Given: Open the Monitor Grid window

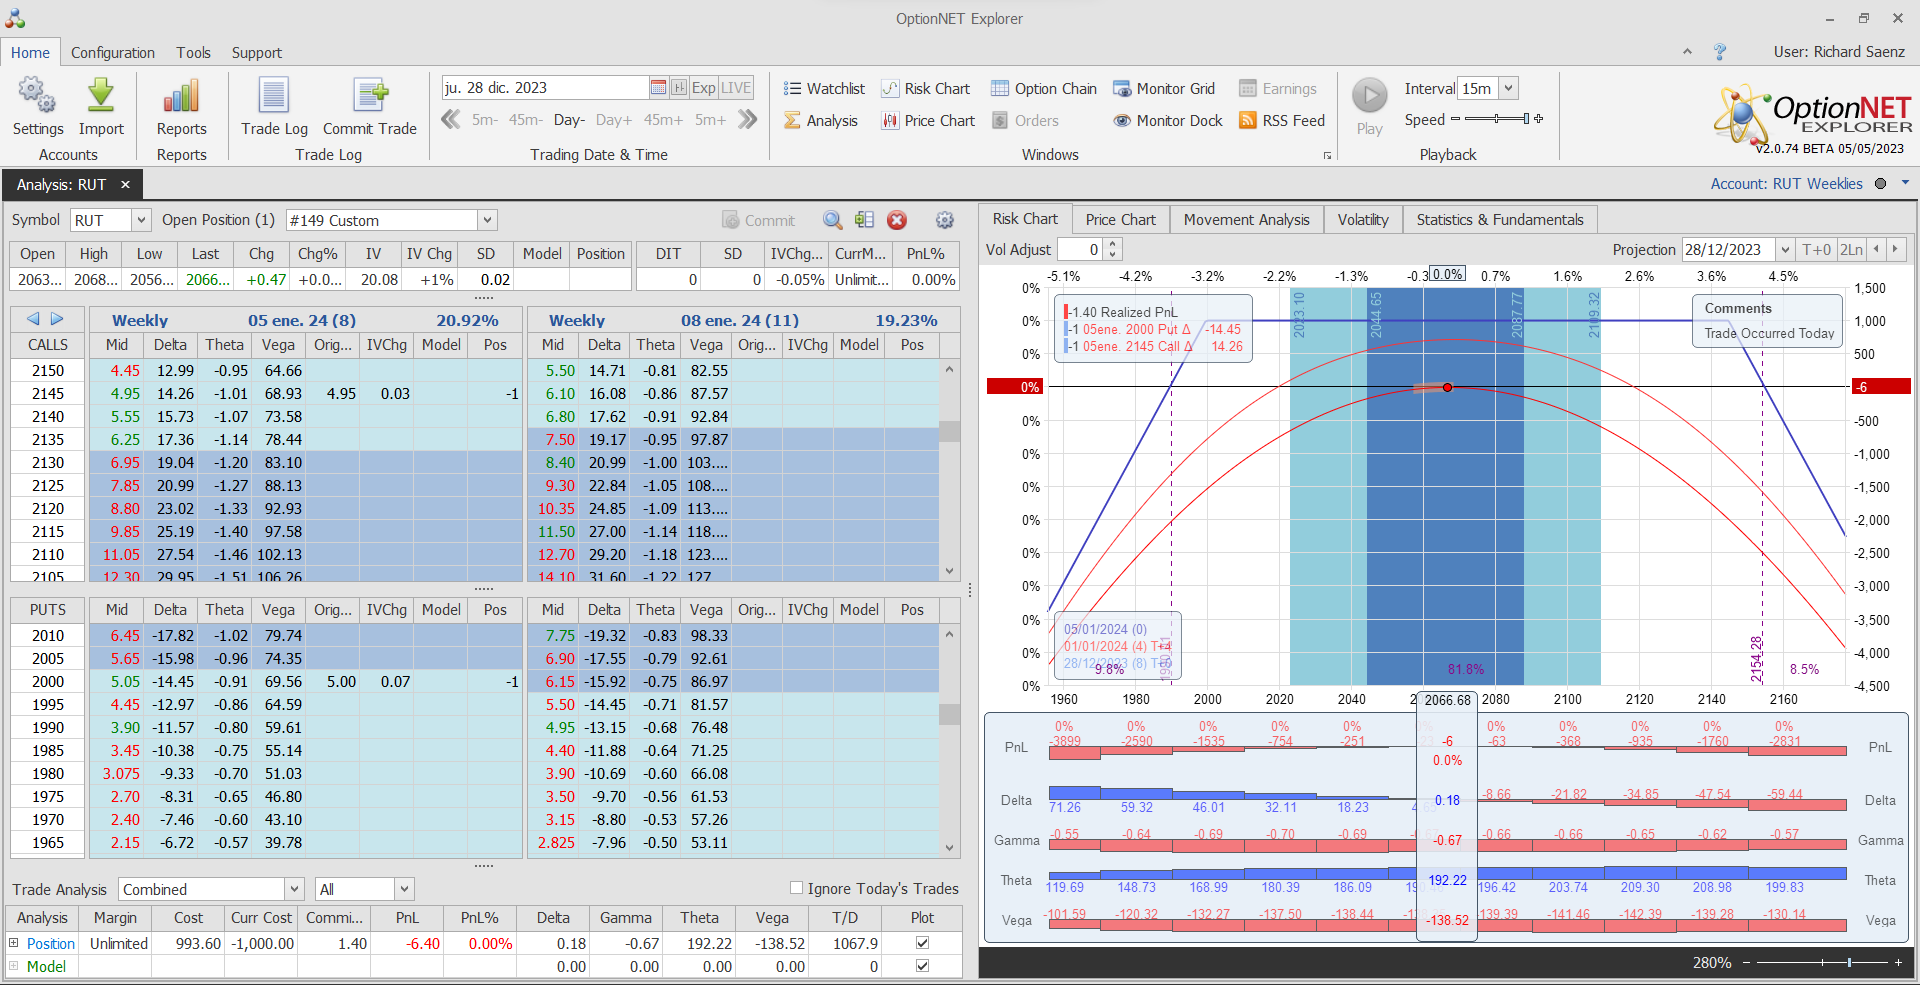Looking at the screenshot, I should tap(1164, 89).
